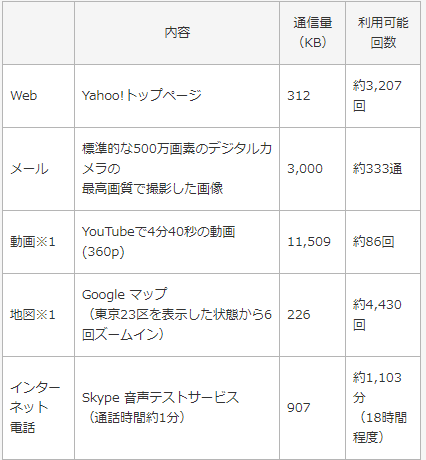426x460 pixels.
Task: Click the 500万画素のデジタルカメラ description
Action: pyautogui.click(x=177, y=169)
